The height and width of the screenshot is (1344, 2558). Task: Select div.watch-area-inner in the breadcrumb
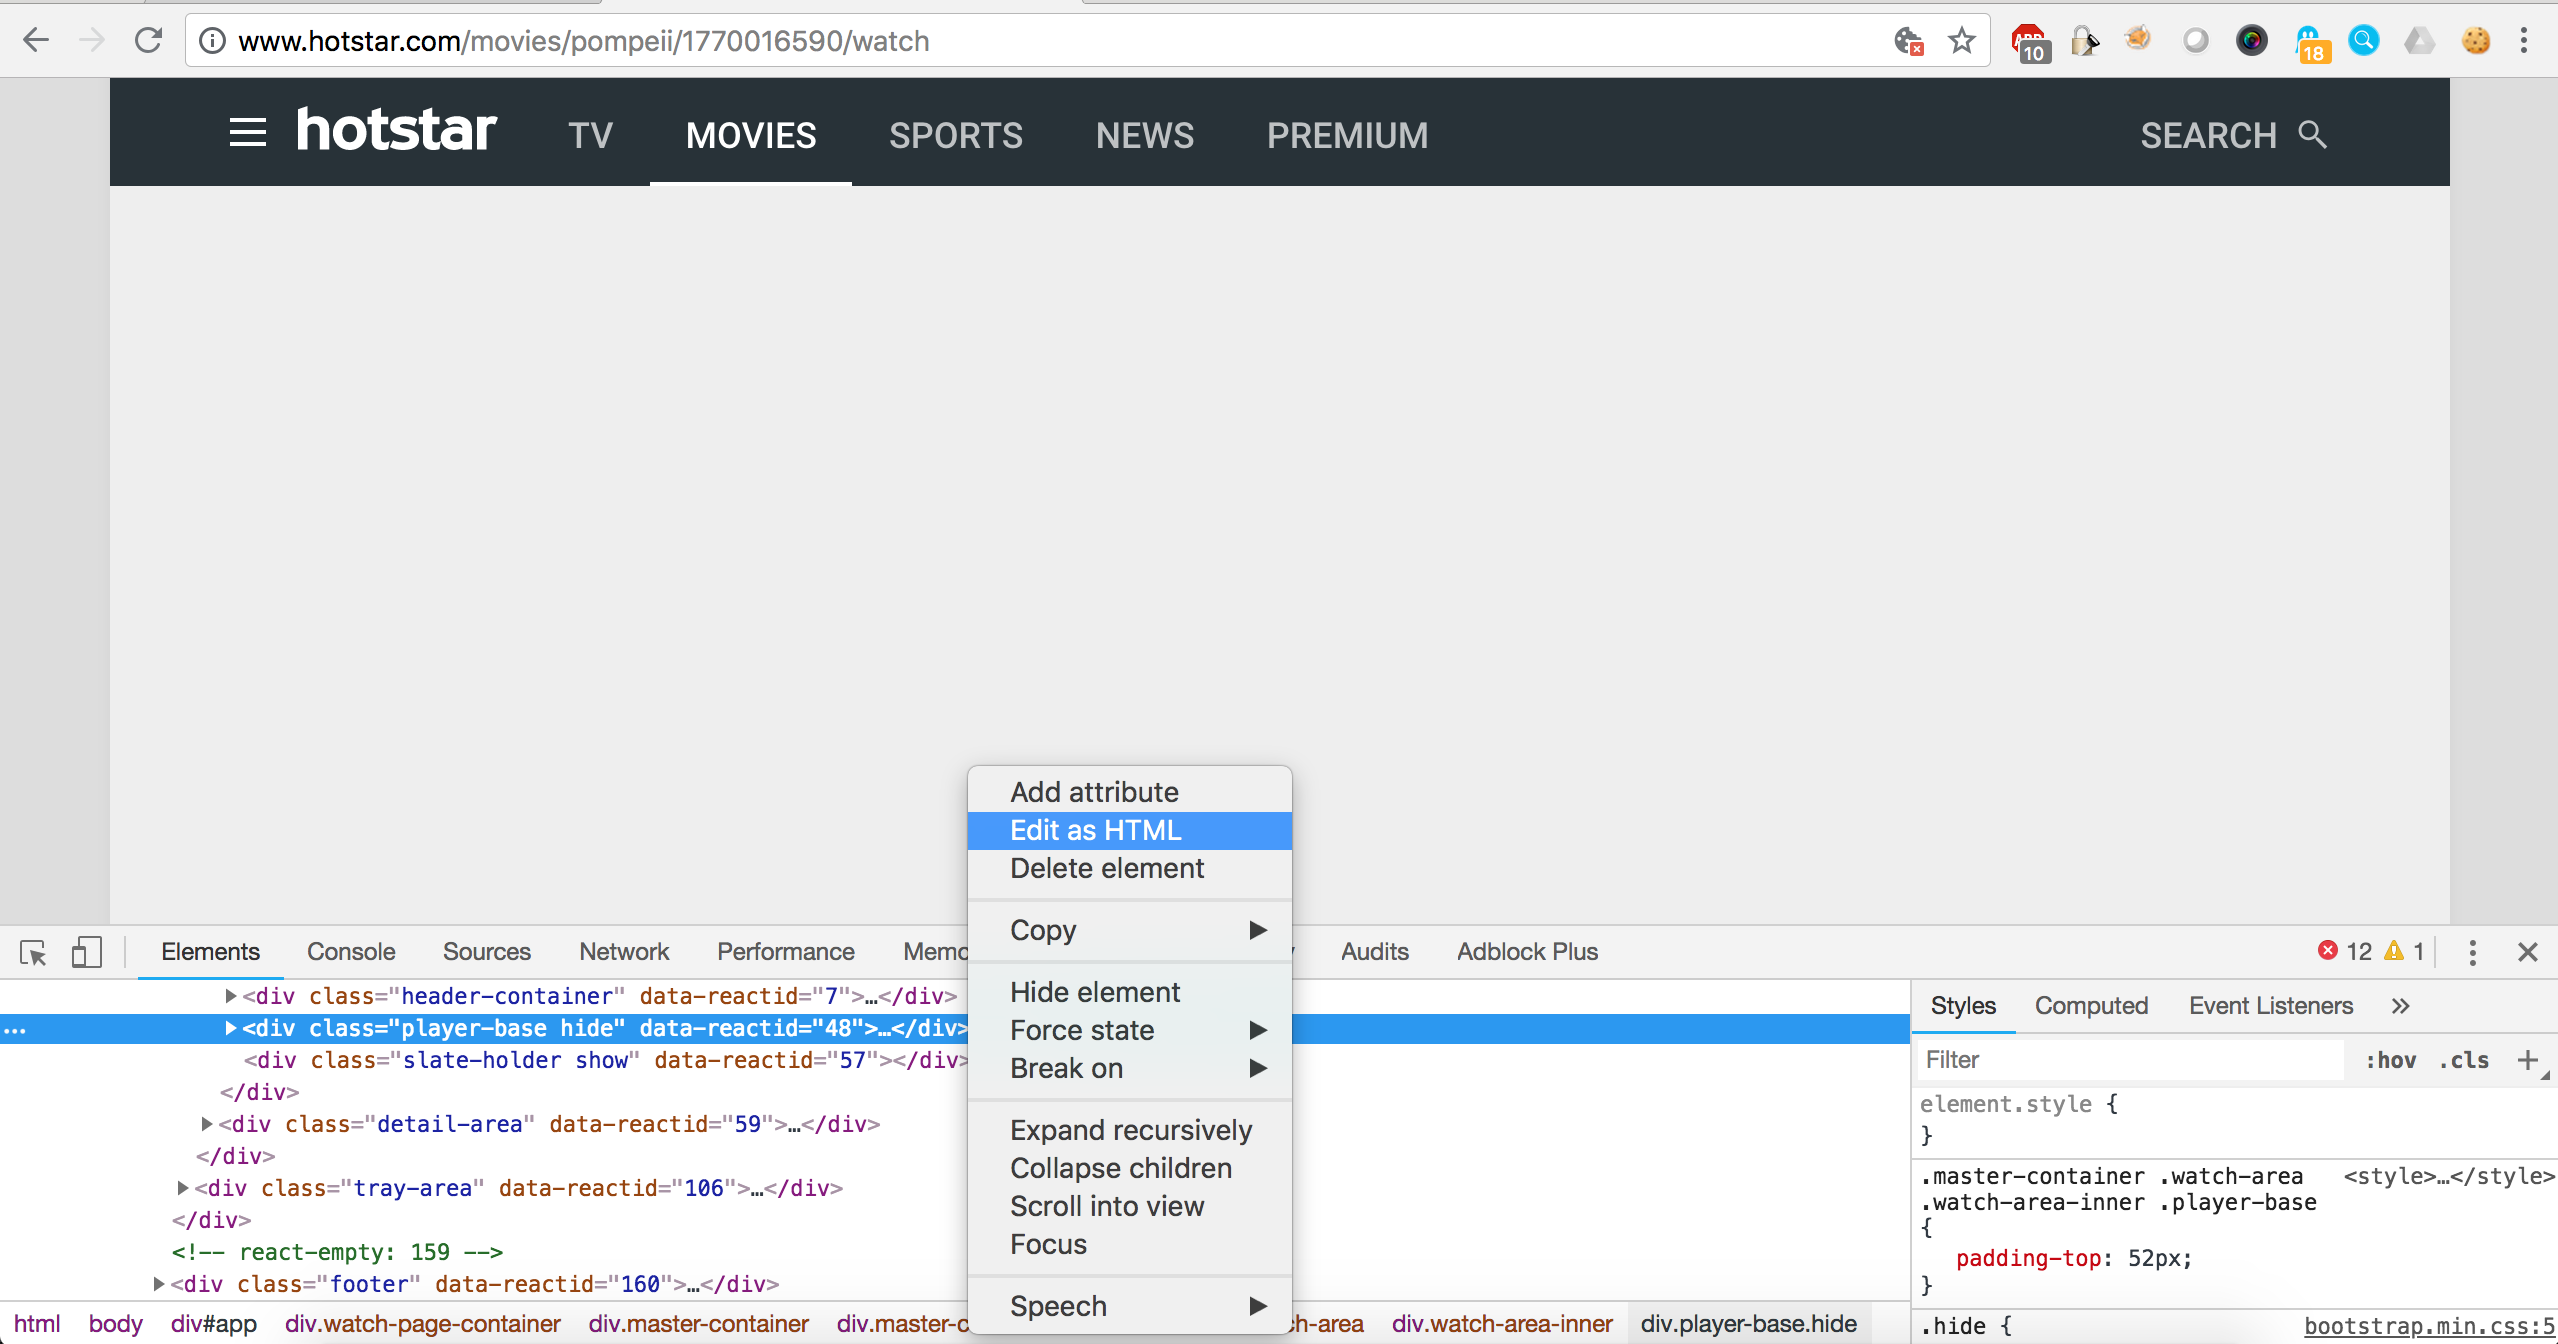(x=1502, y=1324)
